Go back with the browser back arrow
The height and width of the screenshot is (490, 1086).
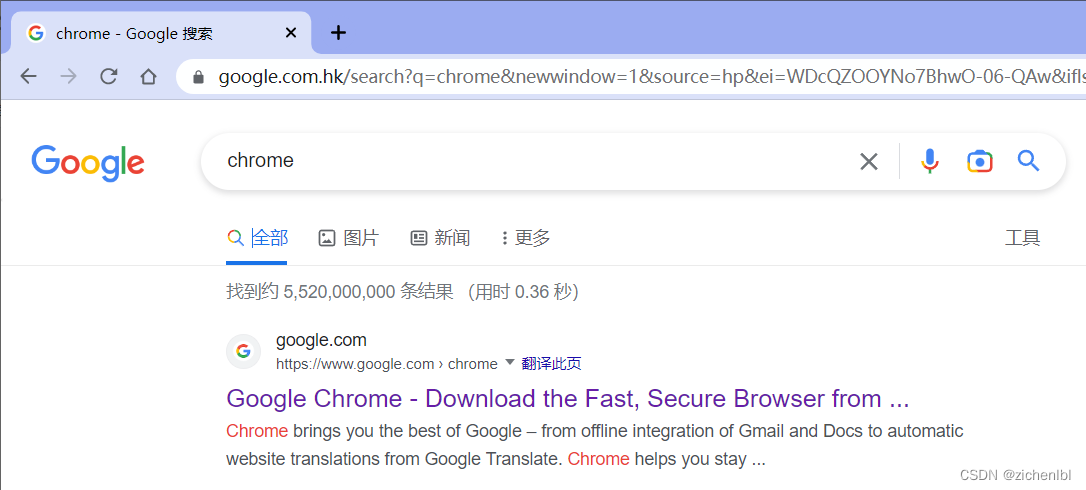pyautogui.click(x=28, y=76)
